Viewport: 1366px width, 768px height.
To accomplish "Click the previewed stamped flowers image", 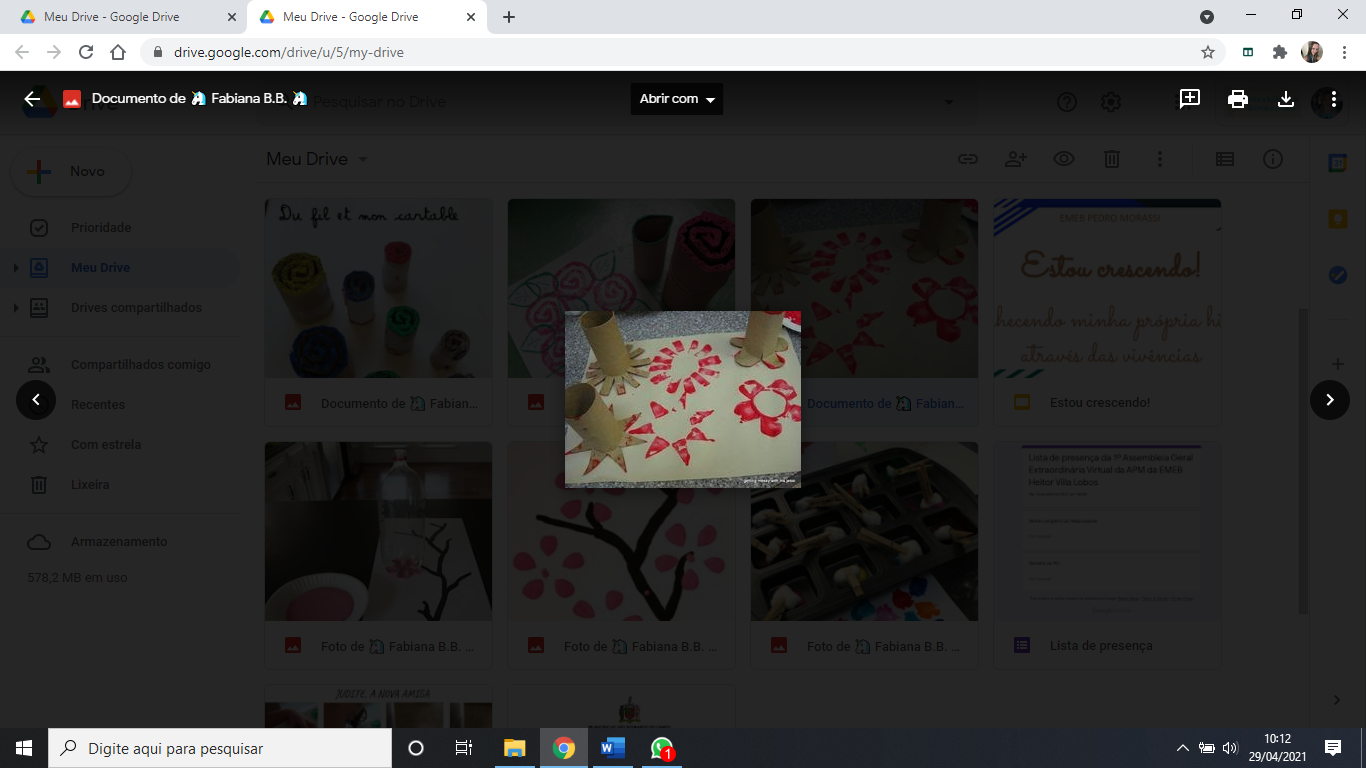I will tap(683, 399).
